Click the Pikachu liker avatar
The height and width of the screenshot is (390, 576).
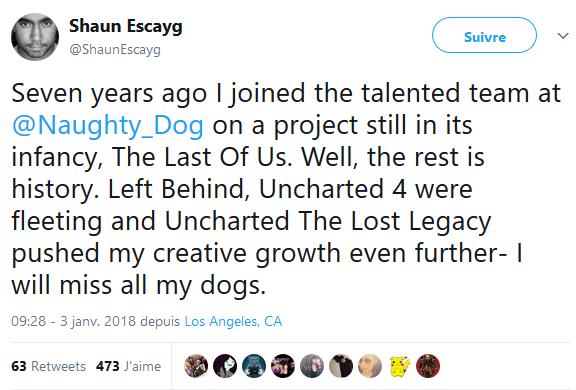tap(399, 366)
